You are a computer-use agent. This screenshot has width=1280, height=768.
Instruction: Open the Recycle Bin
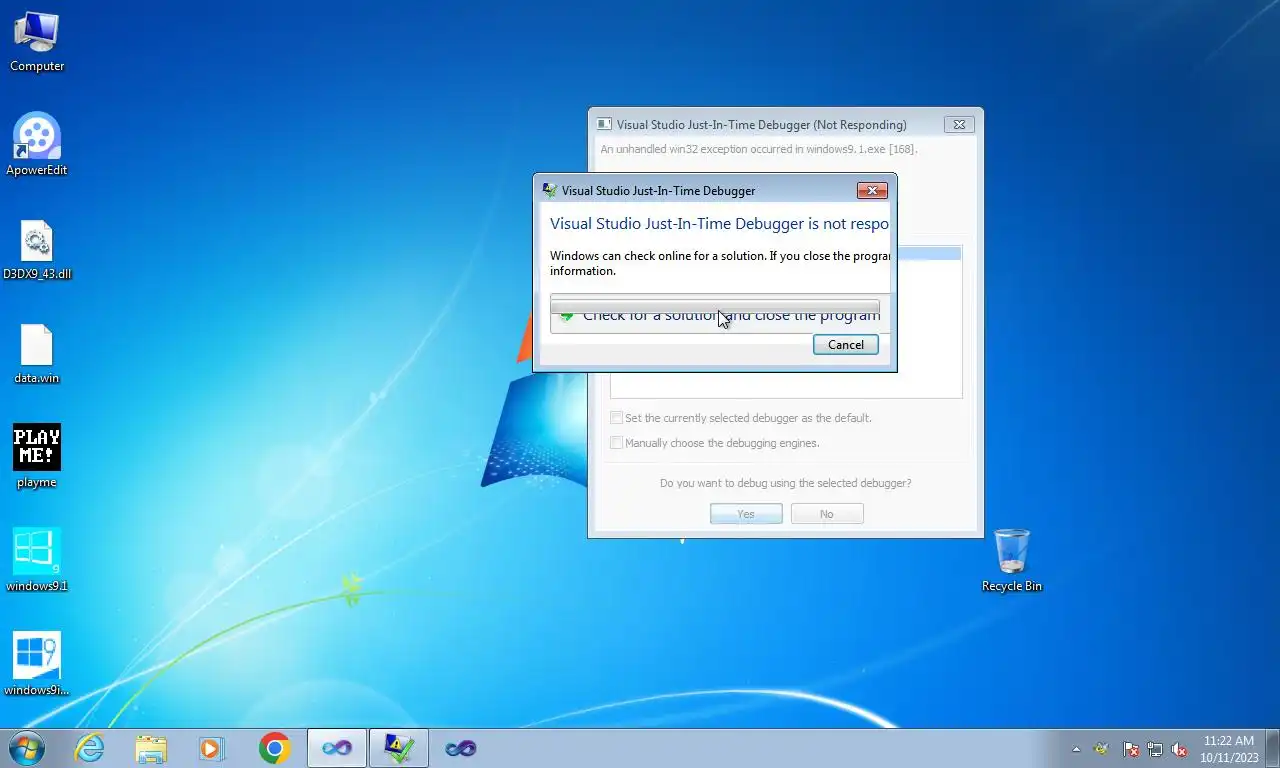point(1012,560)
